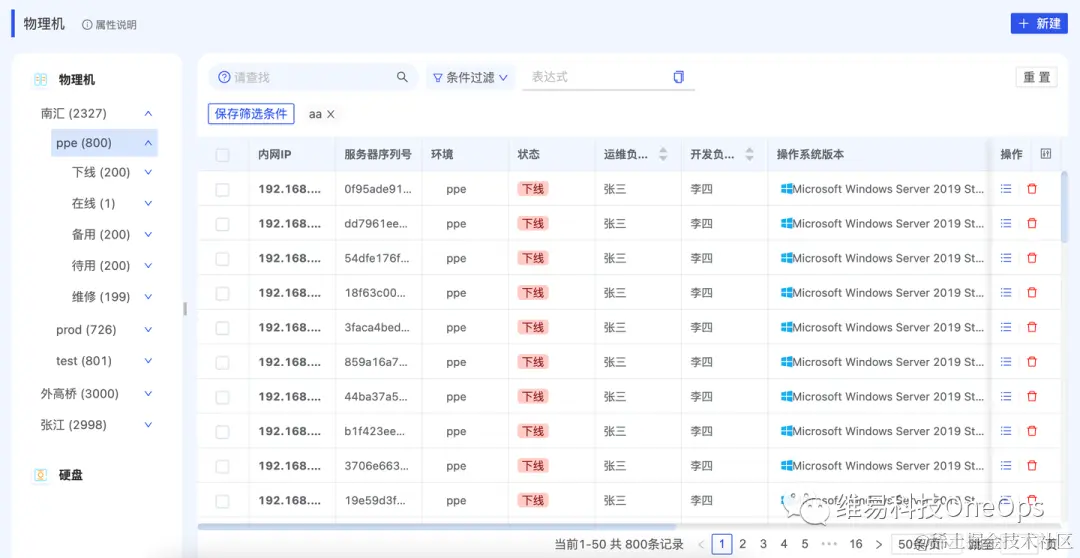Remove the aa filter tag

pyautogui.click(x=331, y=114)
